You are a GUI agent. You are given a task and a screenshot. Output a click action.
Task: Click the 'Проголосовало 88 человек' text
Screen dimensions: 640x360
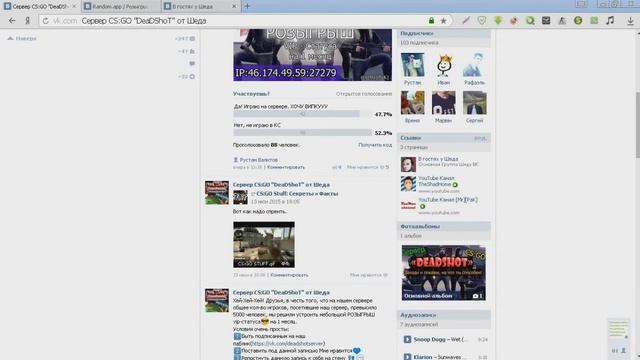[266, 145]
